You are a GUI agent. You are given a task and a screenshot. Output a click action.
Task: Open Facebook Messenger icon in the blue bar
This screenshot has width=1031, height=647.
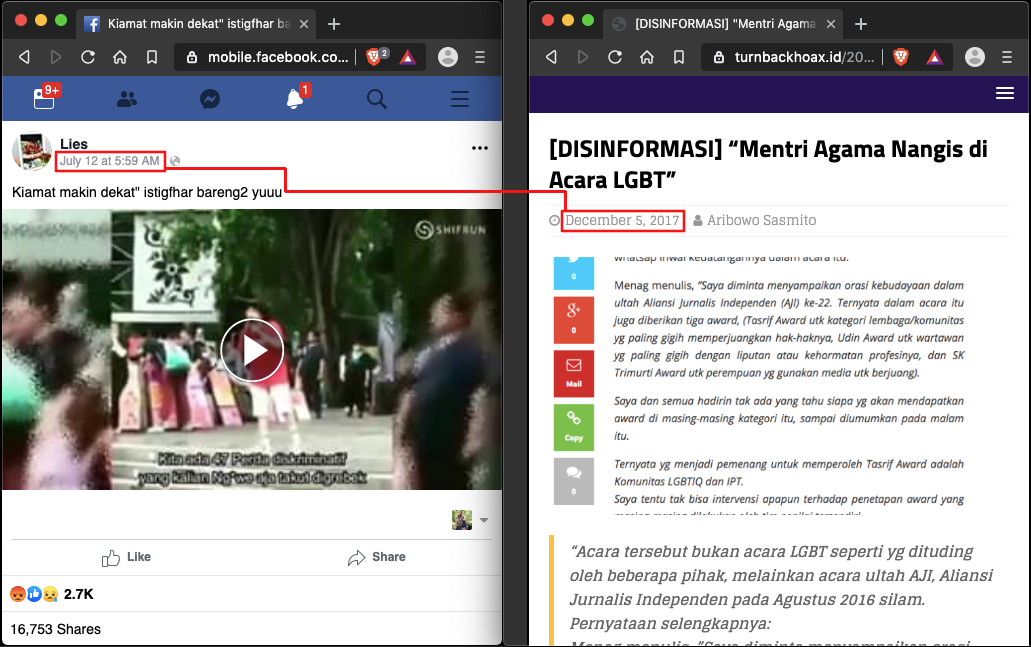[x=209, y=99]
